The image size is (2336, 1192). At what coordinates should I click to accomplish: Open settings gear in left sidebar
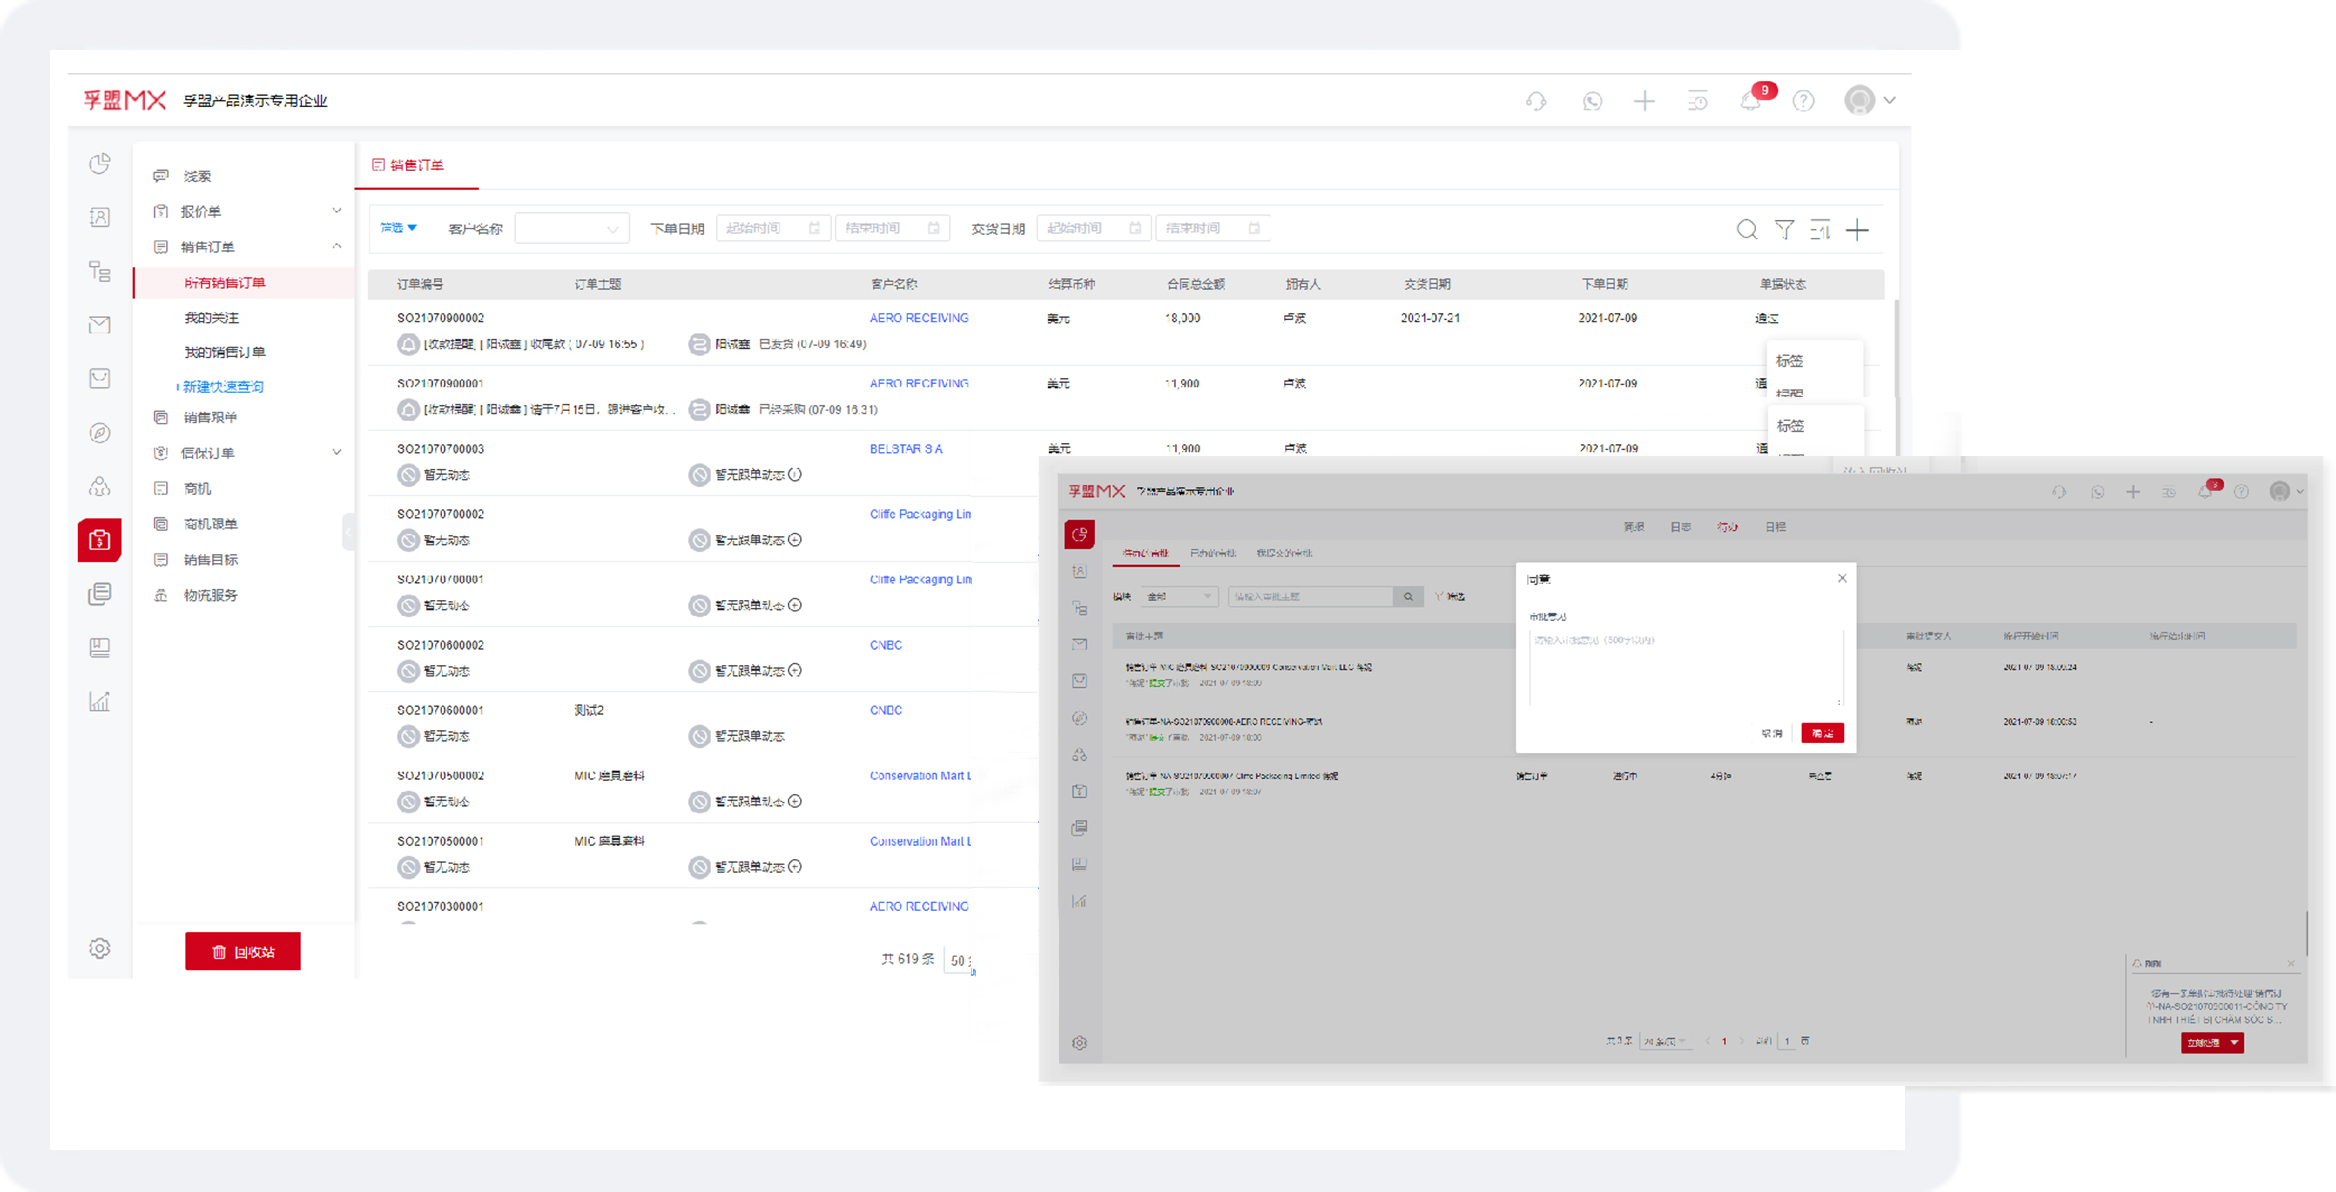click(99, 948)
